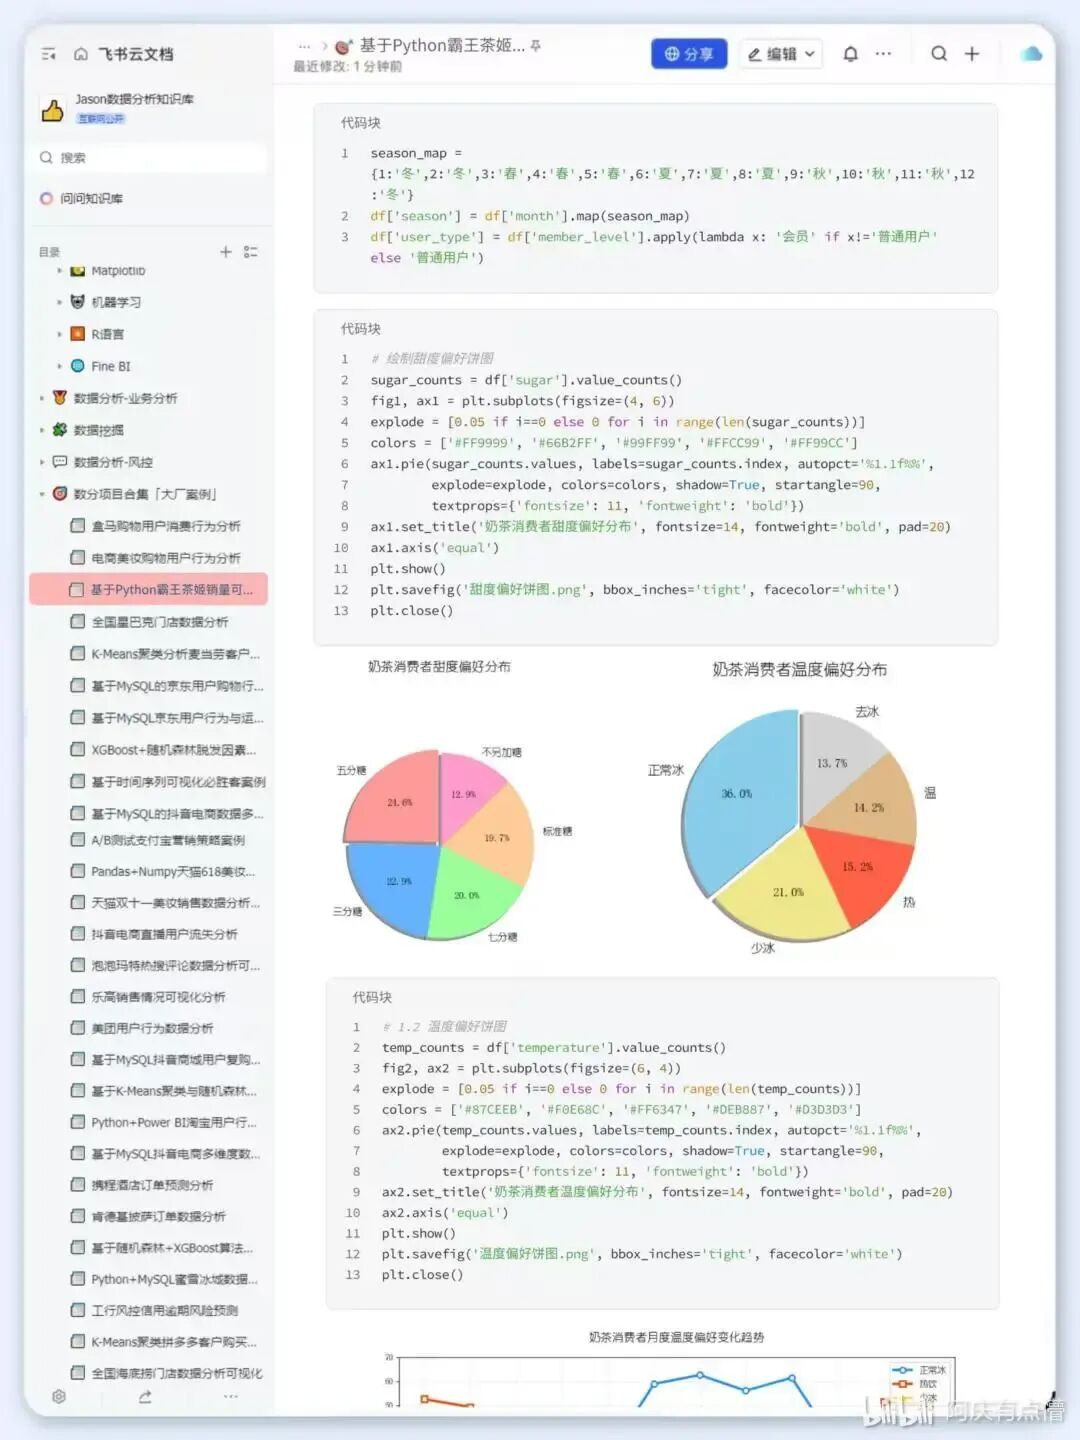Viewport: 1080px width, 1440px height.
Task: Click the breadcrumb ellipsis in header
Action: point(305,46)
